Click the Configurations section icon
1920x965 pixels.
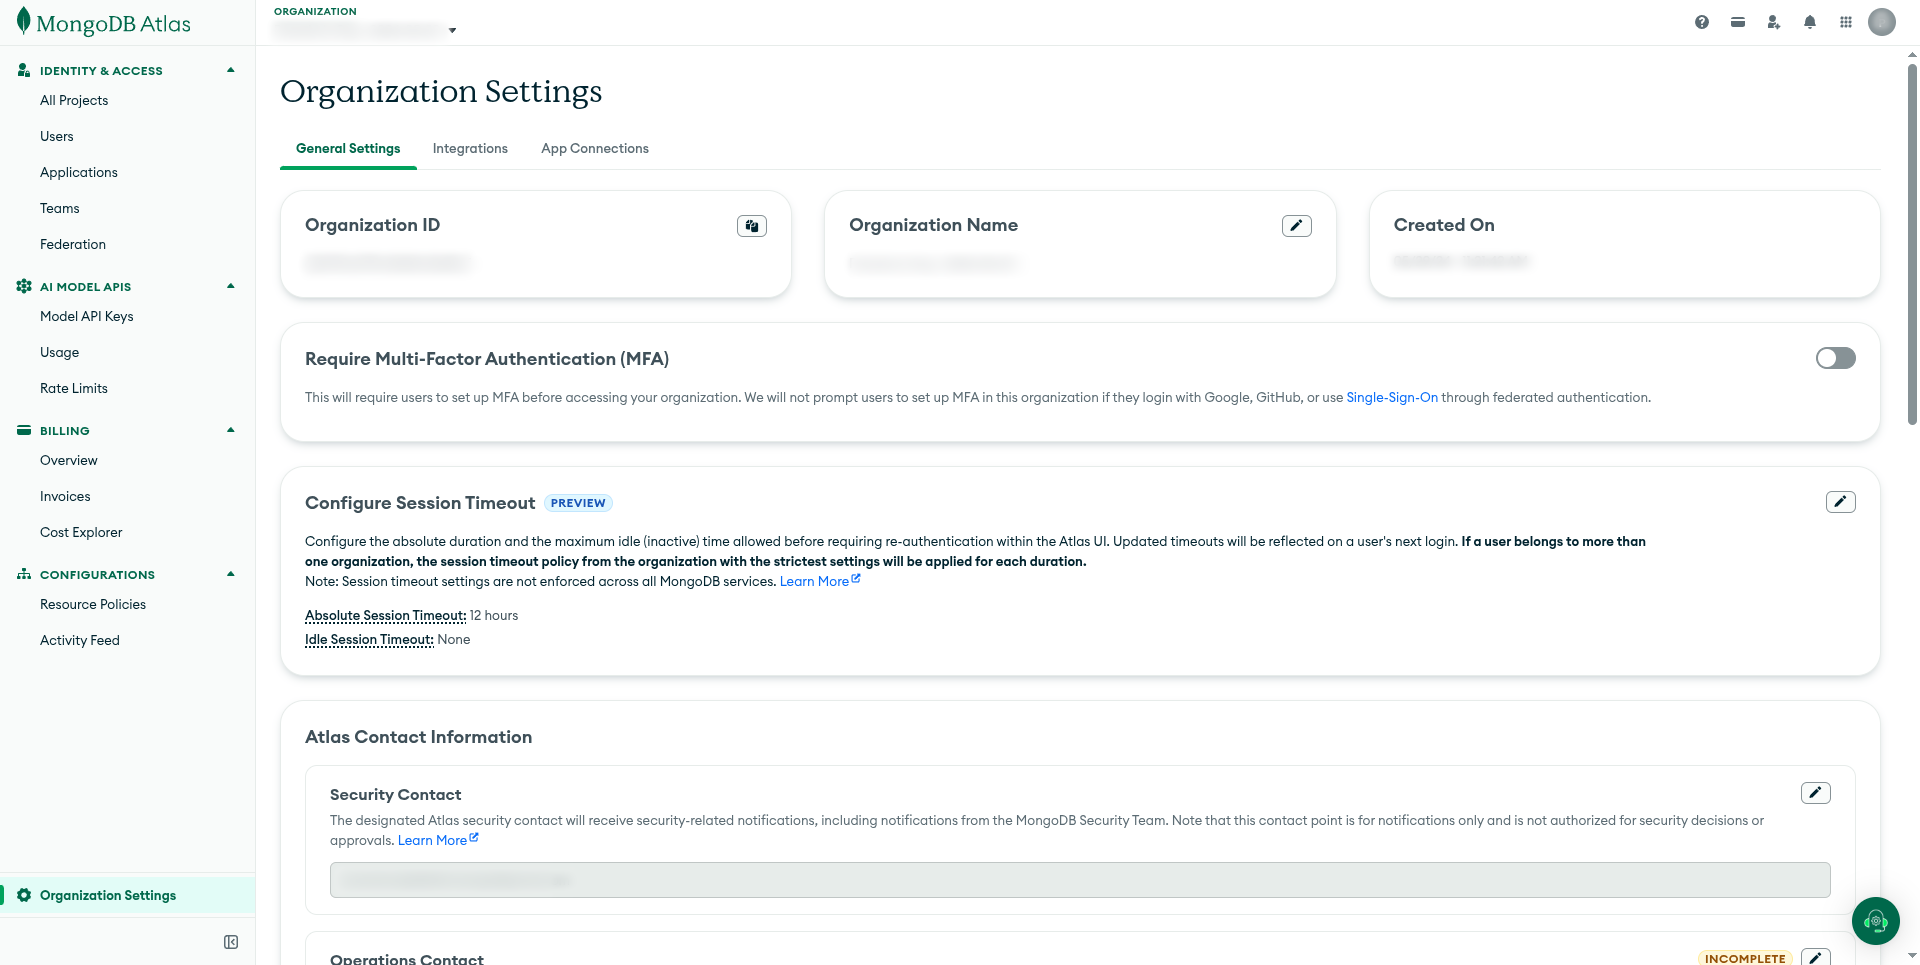coord(24,574)
